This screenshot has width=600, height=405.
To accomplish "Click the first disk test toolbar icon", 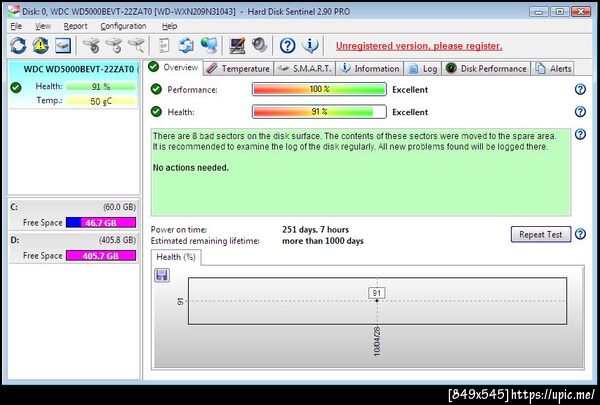I will pyautogui.click(x=91, y=46).
